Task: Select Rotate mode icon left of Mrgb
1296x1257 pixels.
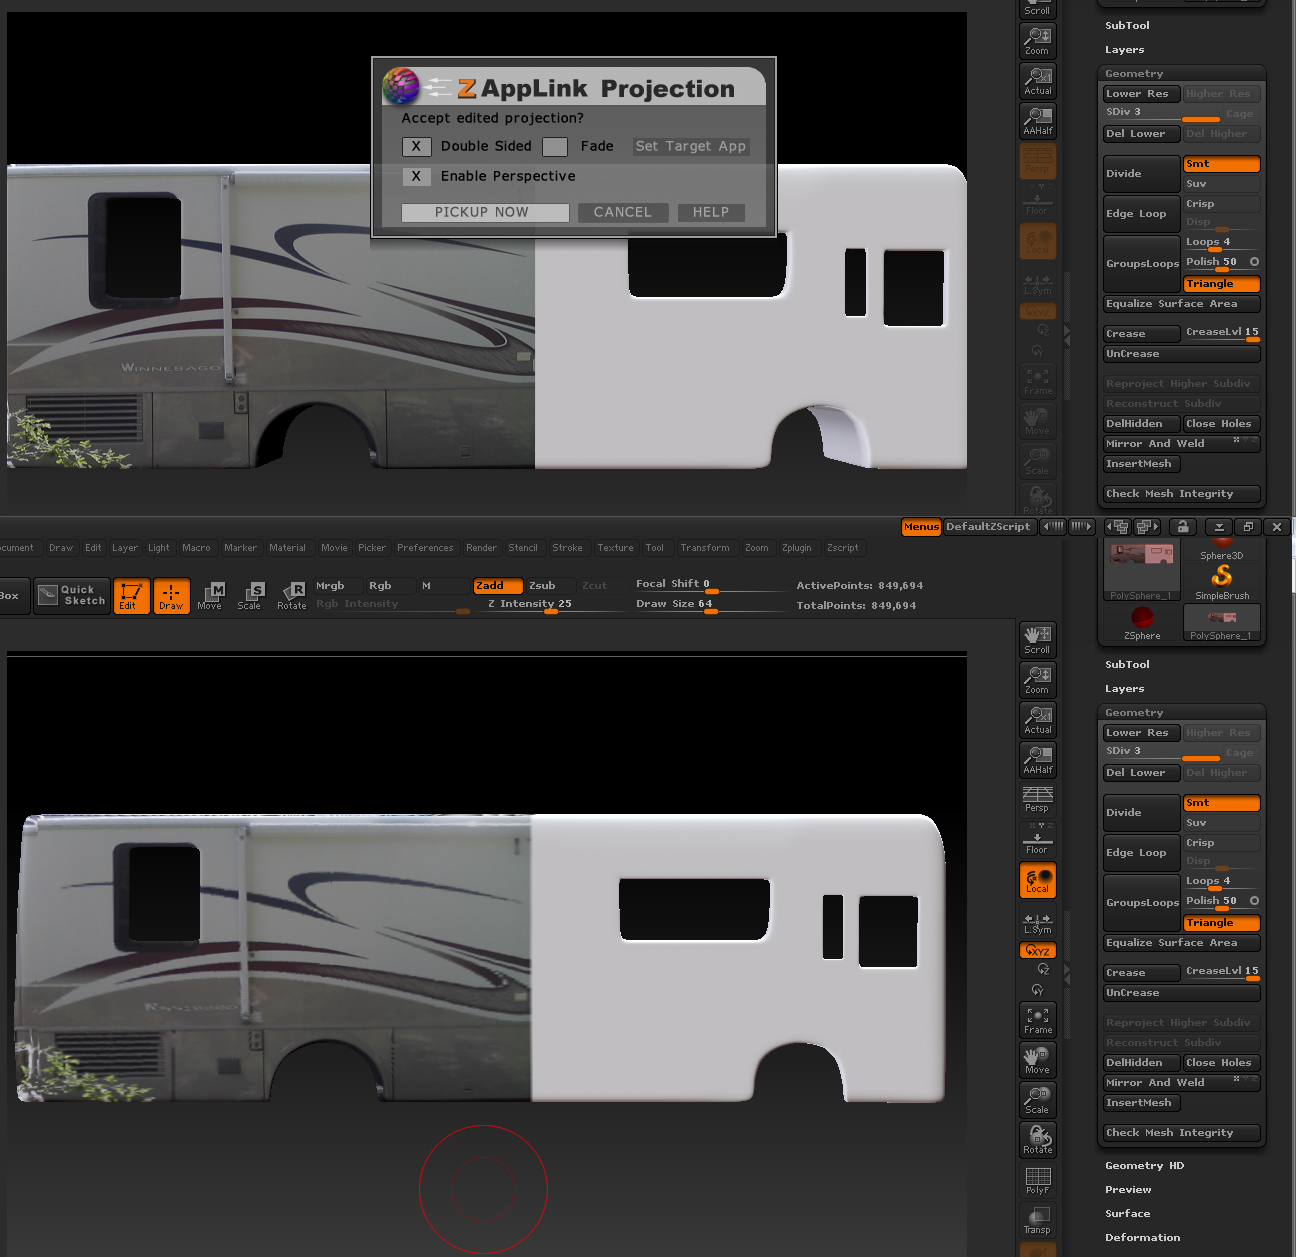Action: click(292, 595)
